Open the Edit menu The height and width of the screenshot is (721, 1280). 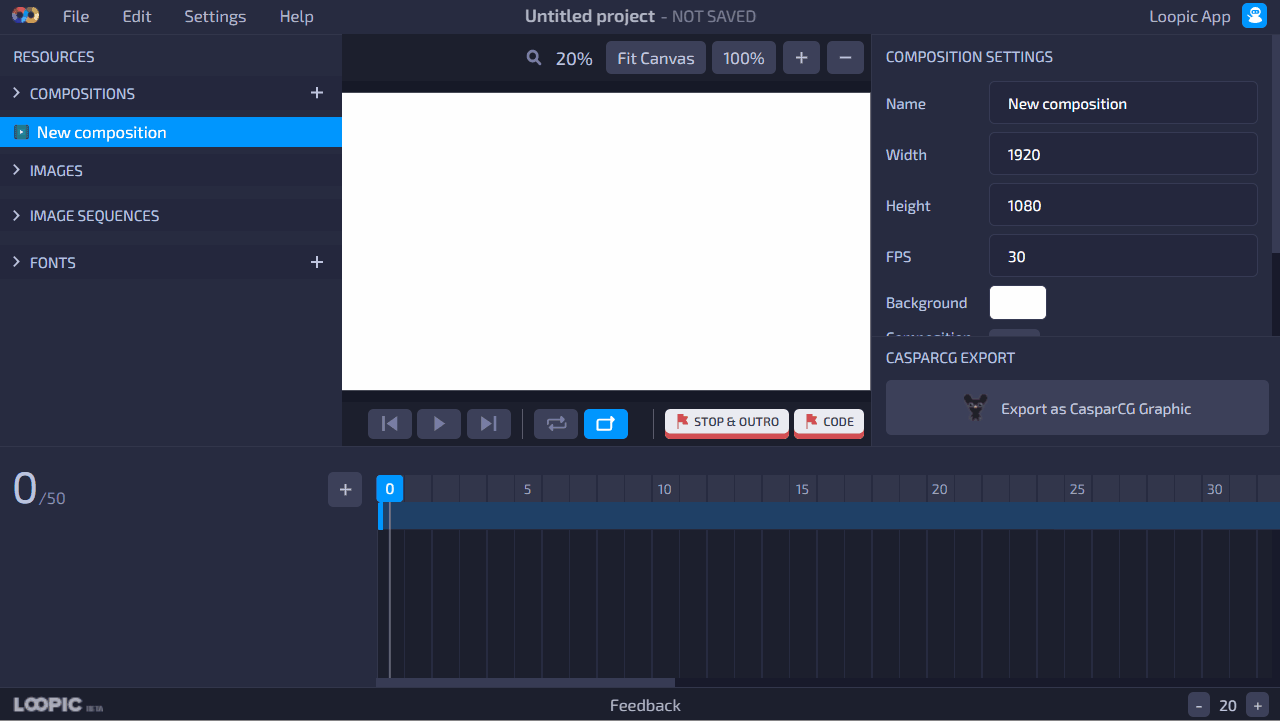tap(137, 16)
